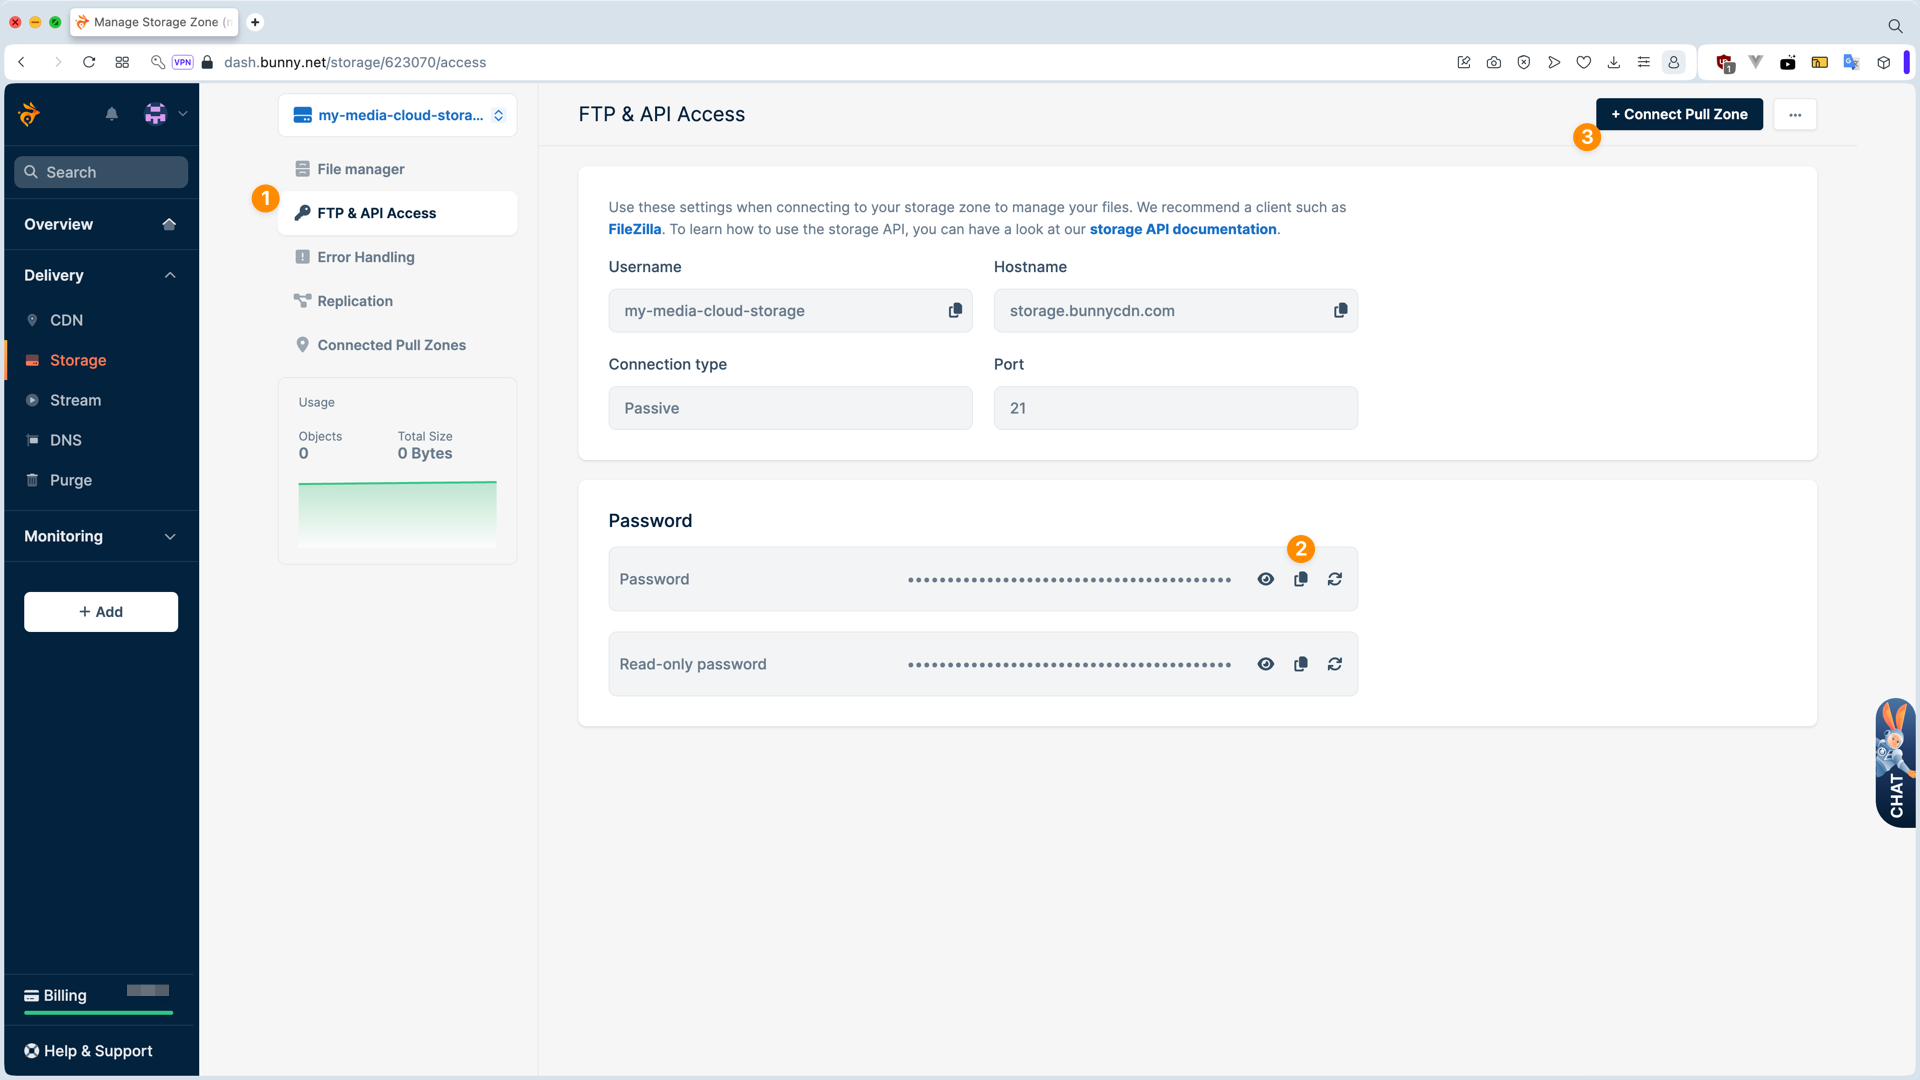1920x1080 pixels.
Task: Open the CHAT bunny support widget
Action: pyautogui.click(x=1895, y=762)
